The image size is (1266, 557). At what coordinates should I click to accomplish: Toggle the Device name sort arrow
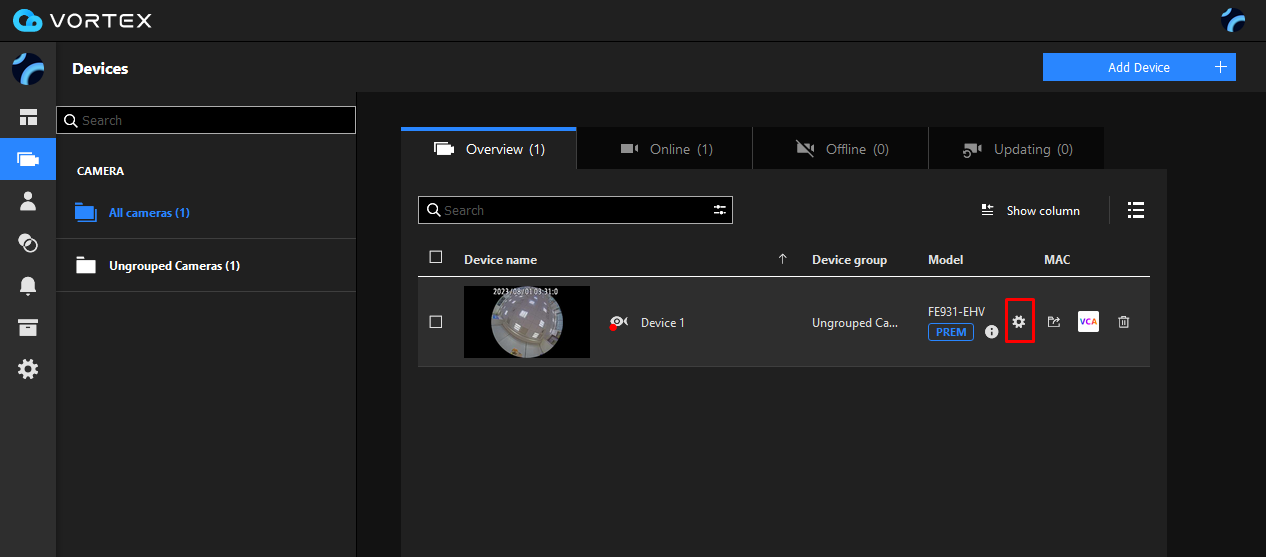tap(783, 259)
